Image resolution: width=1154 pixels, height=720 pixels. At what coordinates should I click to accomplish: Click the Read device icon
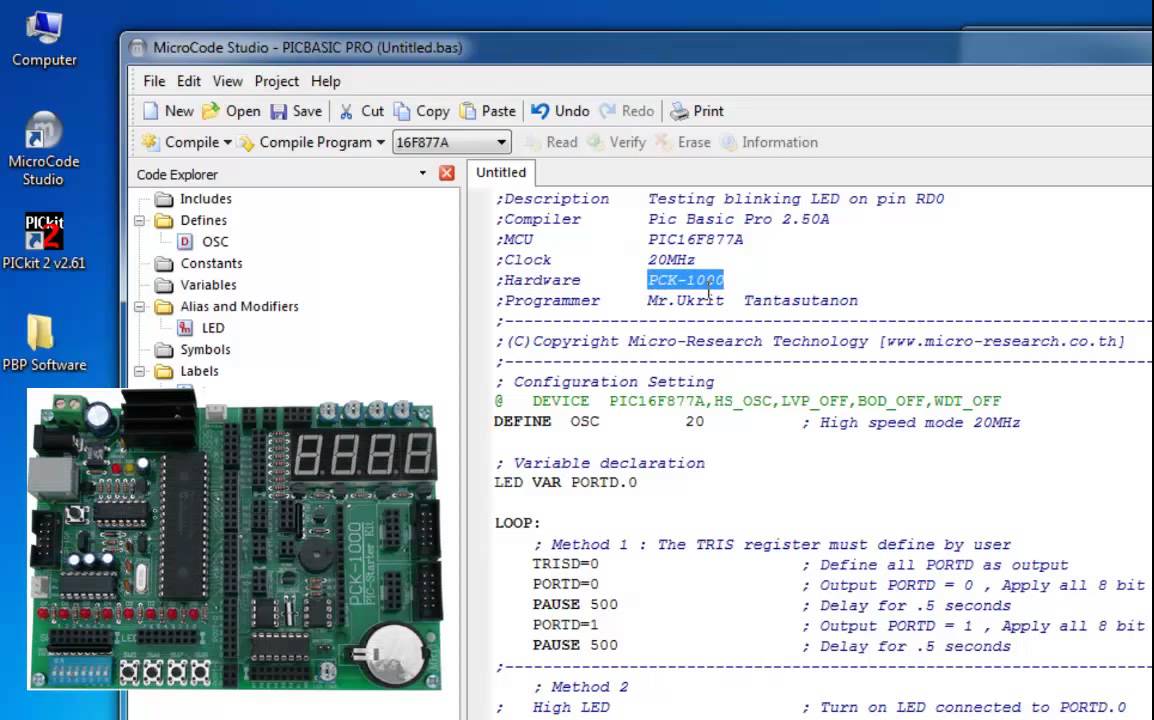531,142
